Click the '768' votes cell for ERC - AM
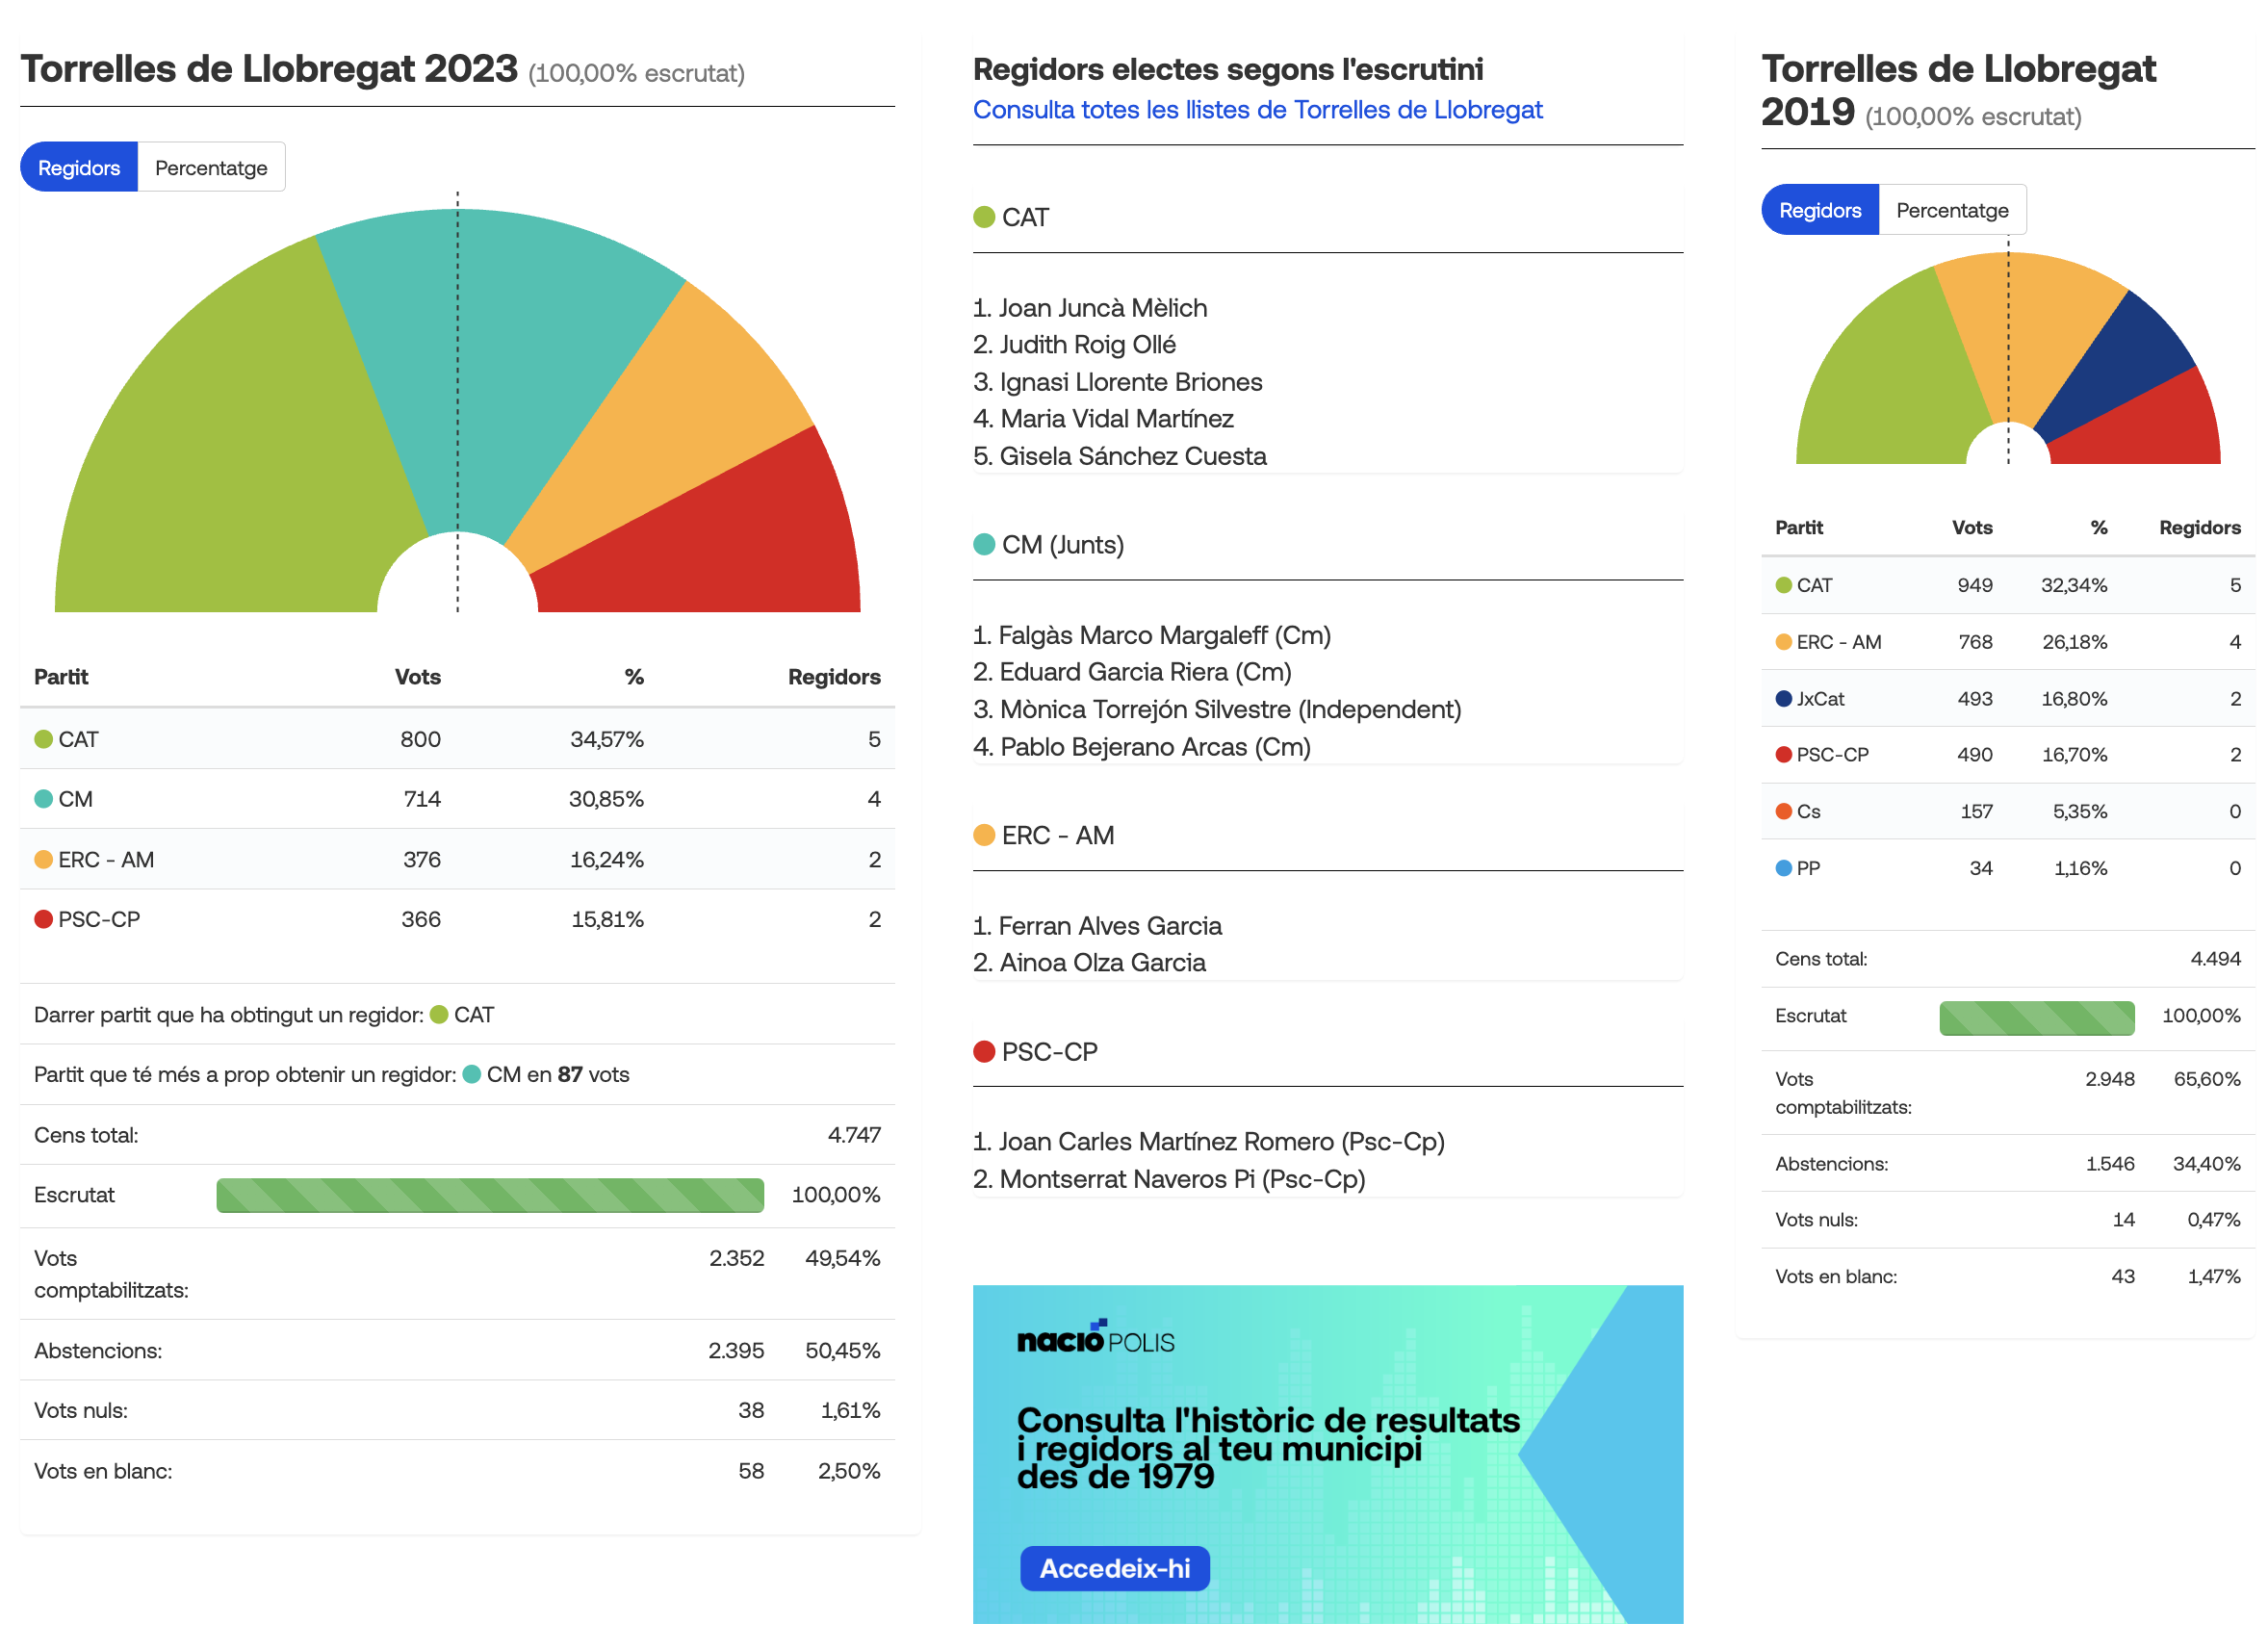 [1975, 642]
